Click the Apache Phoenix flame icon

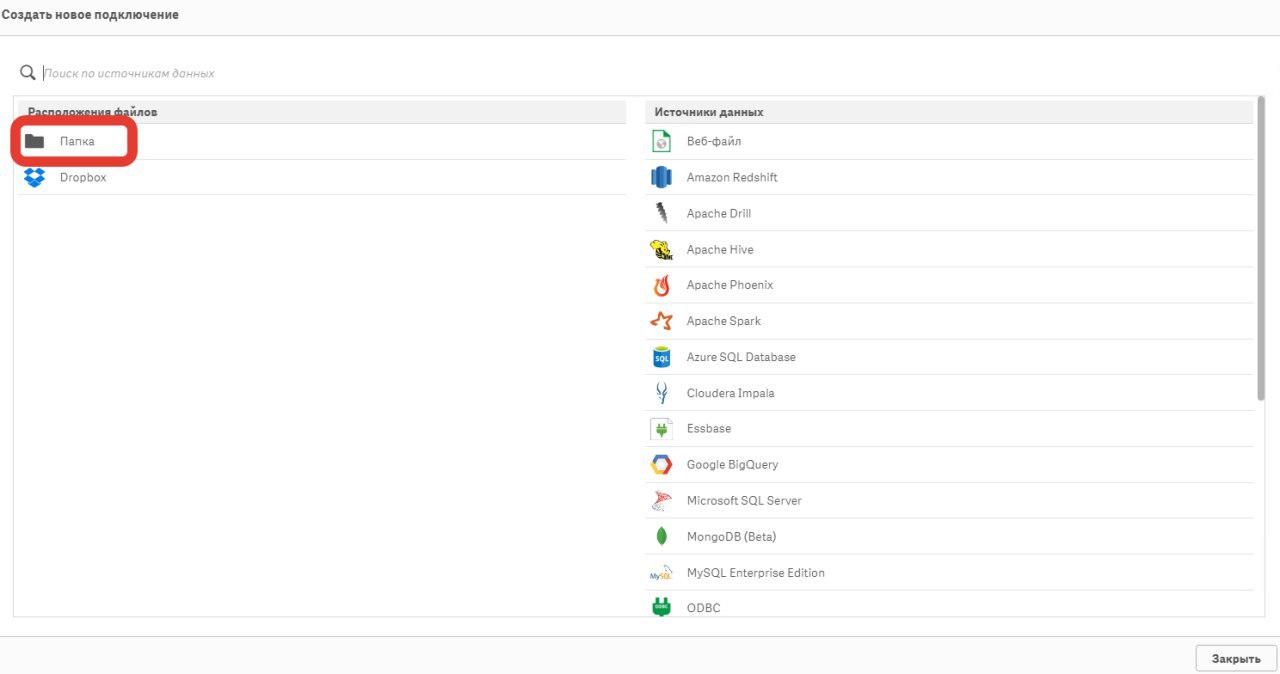(661, 286)
